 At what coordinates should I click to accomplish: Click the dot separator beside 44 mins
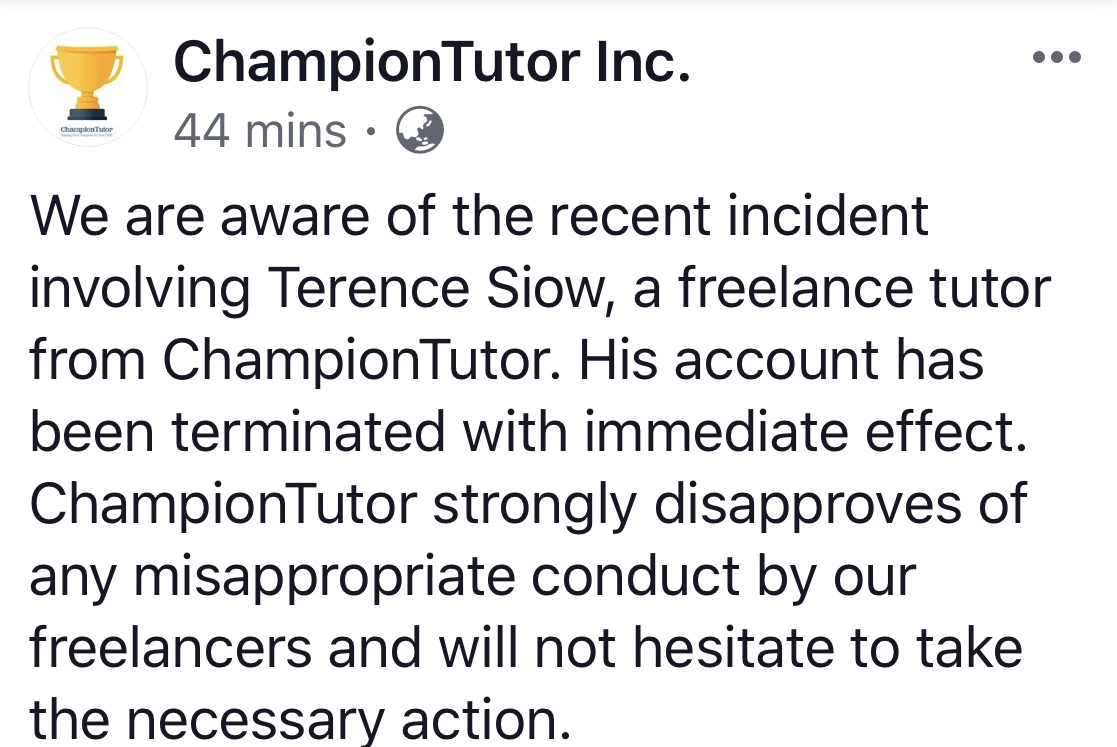[370, 132]
